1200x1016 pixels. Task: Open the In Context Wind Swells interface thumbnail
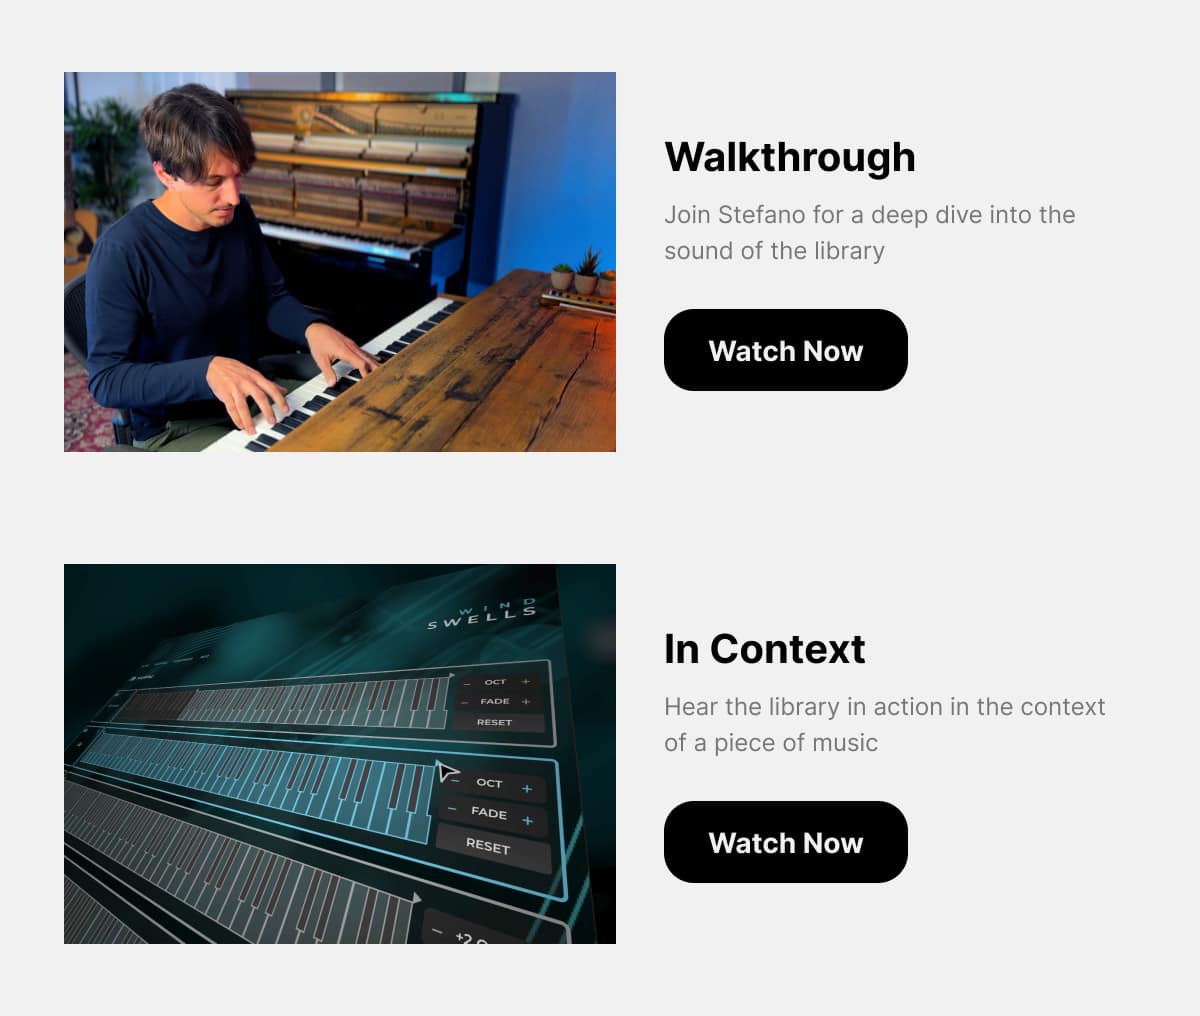tap(340, 754)
